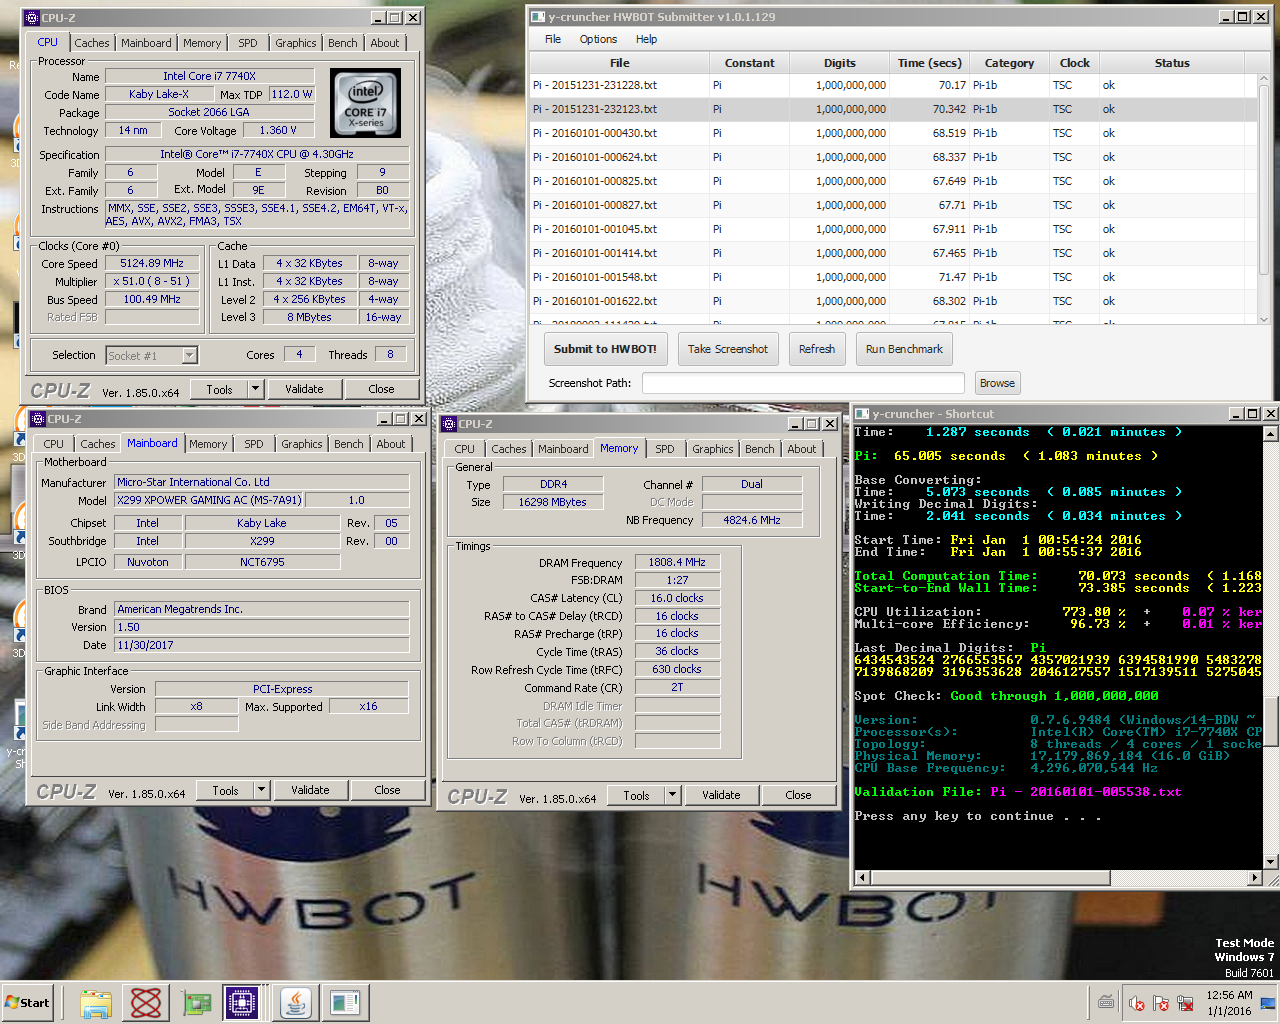
Task: Click Close button in Memory CPU-Z window
Action: pos(798,795)
